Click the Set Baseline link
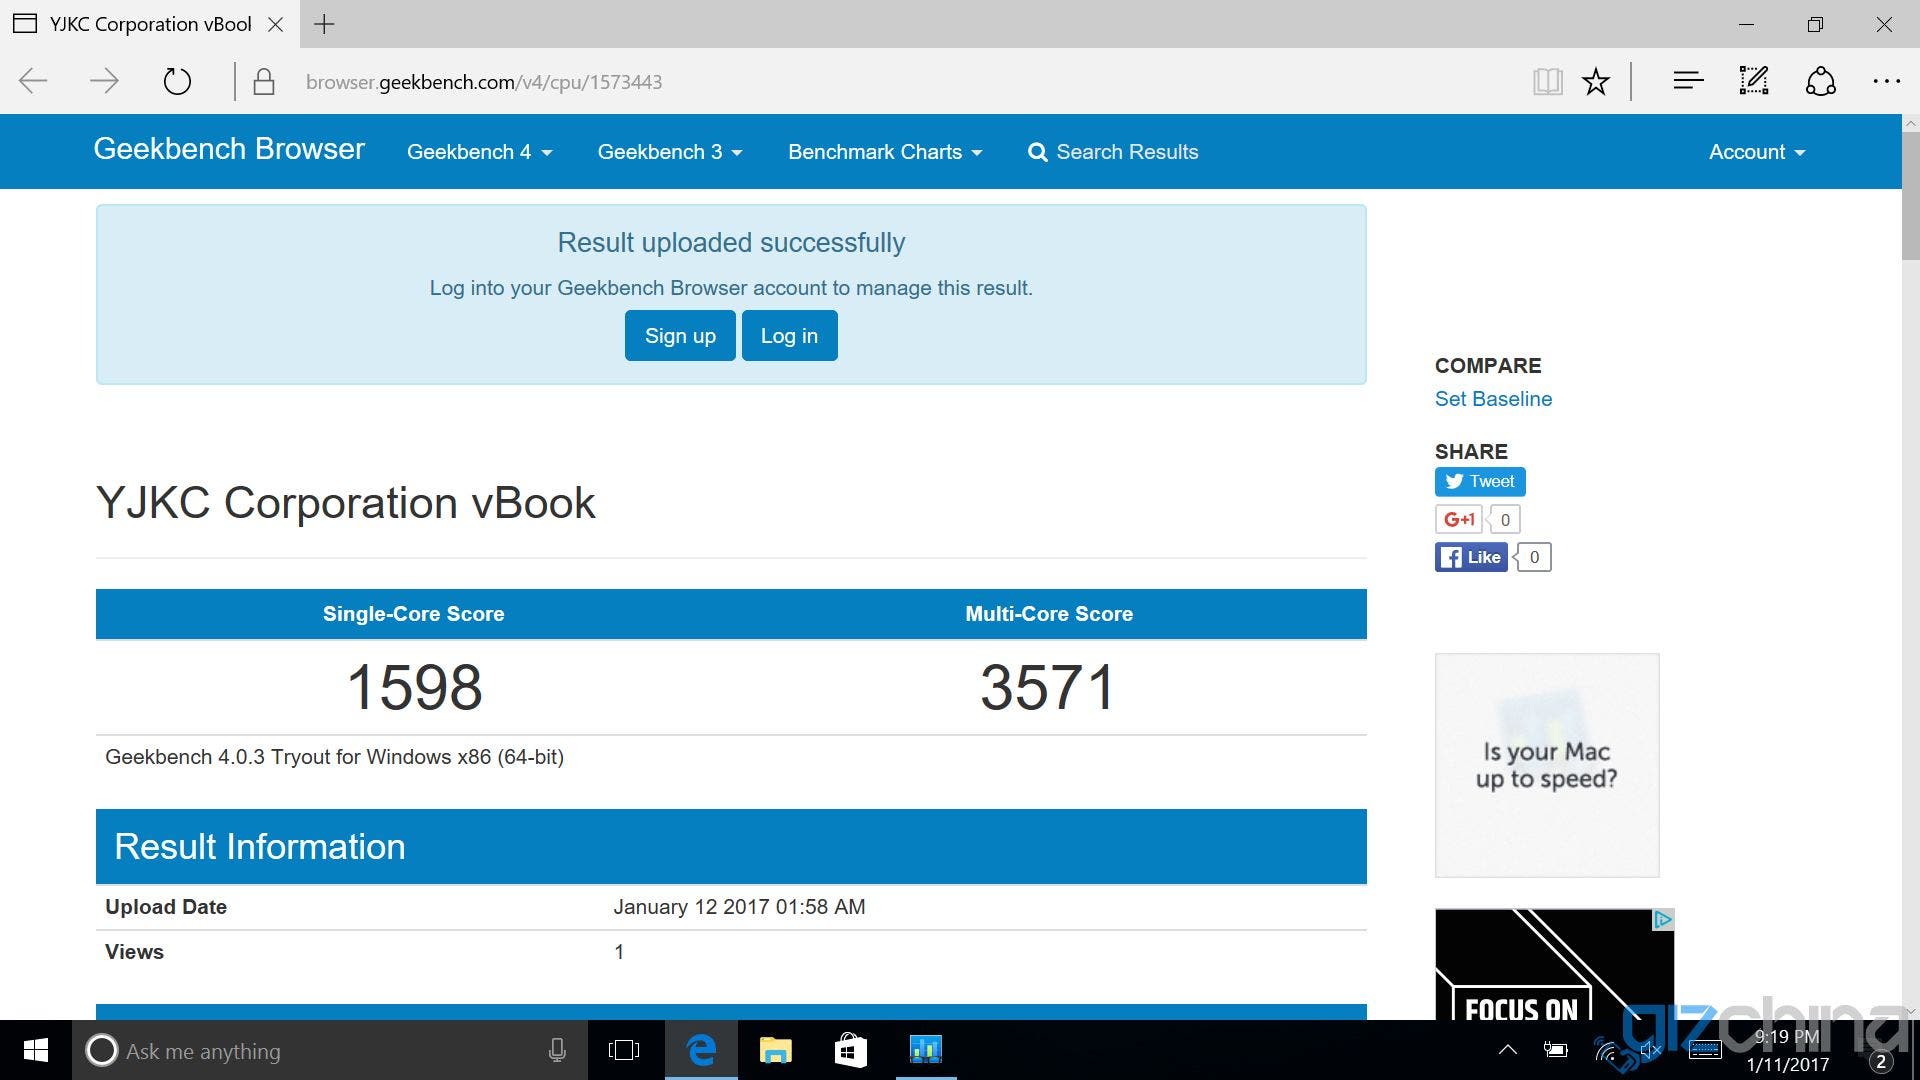This screenshot has width=1920, height=1080. pyautogui.click(x=1493, y=399)
